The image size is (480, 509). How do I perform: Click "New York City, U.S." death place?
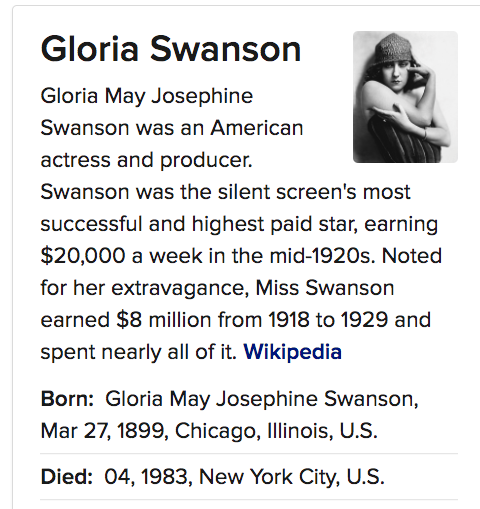tap(292, 476)
